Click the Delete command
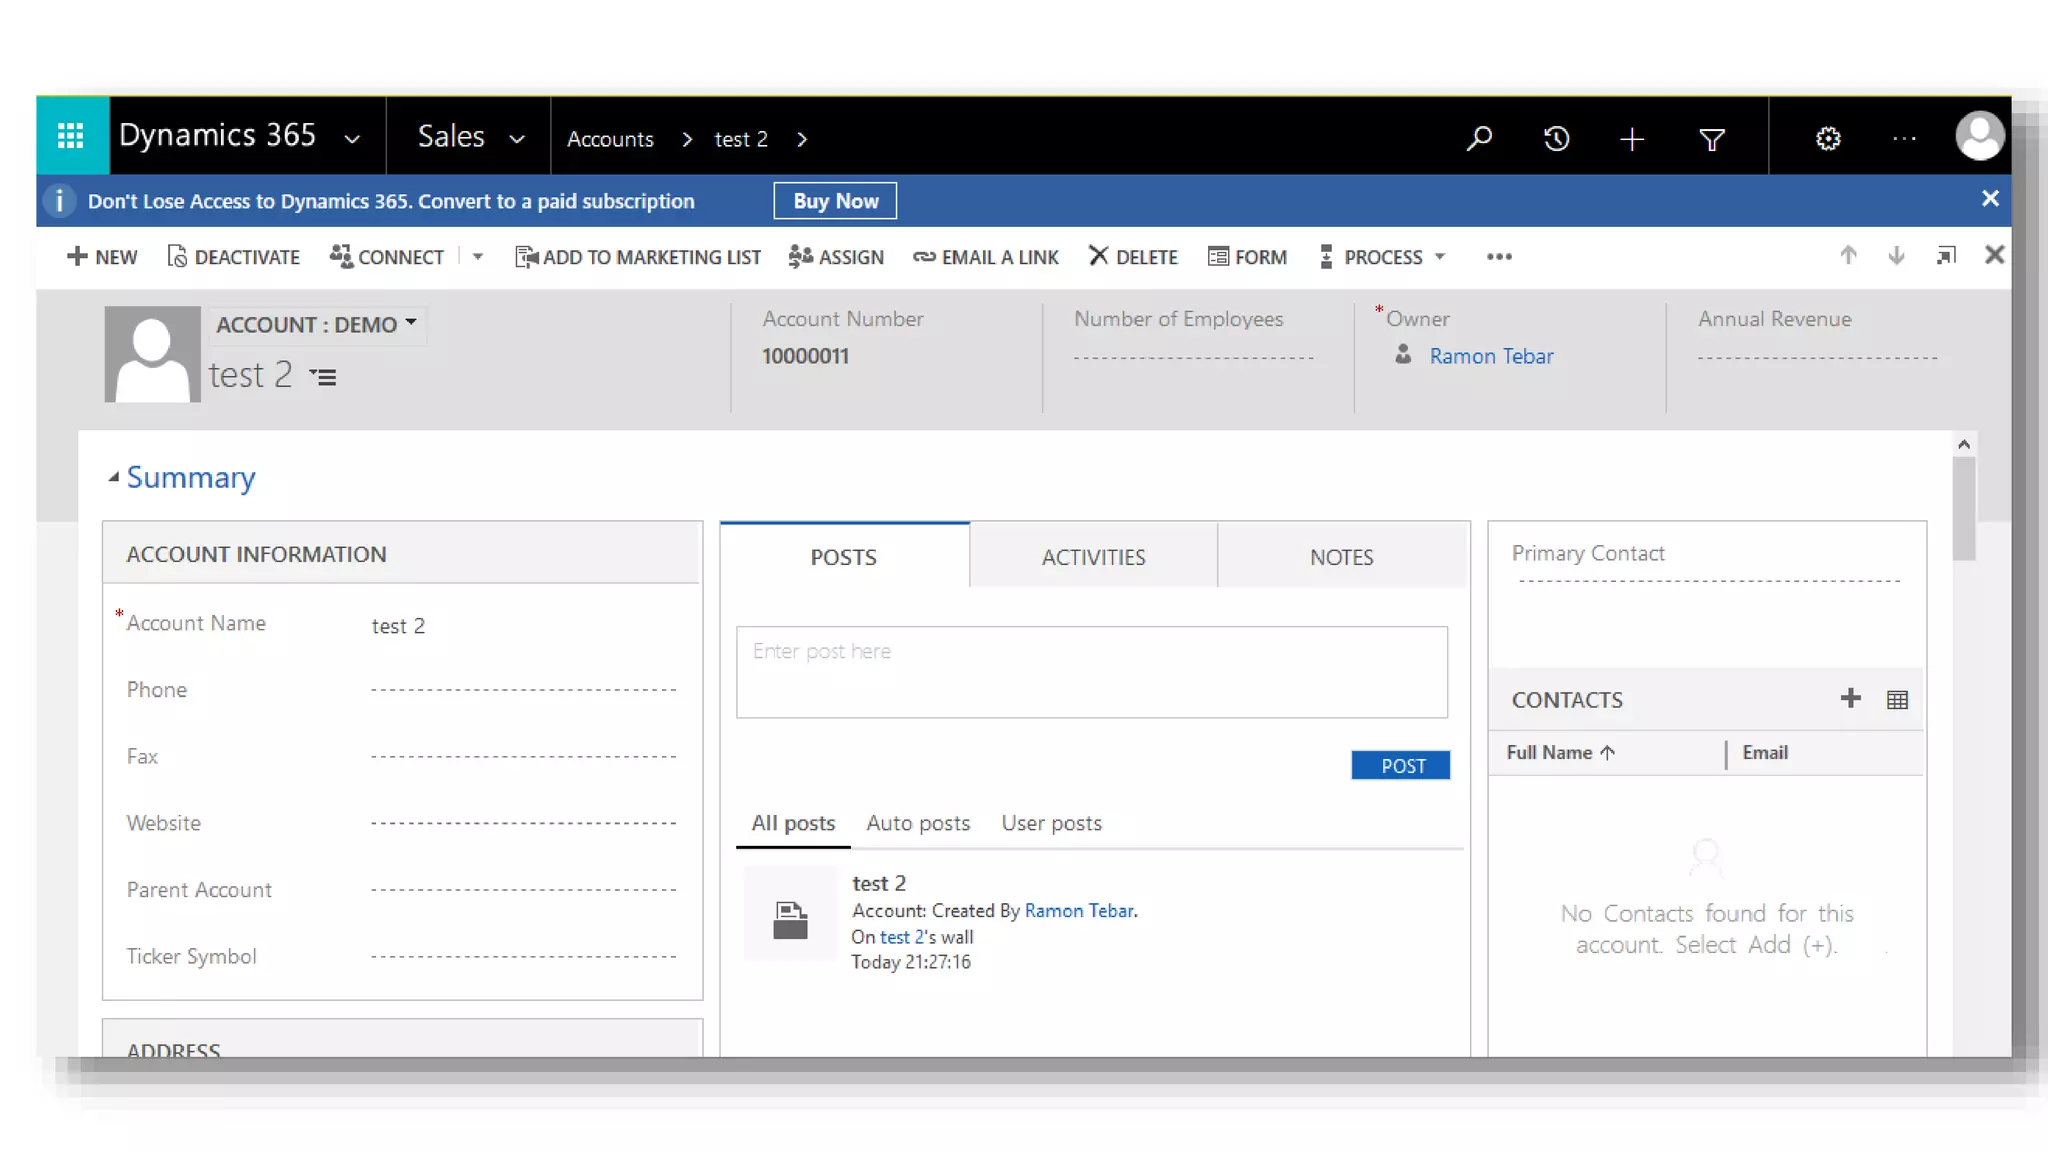 click(1133, 257)
